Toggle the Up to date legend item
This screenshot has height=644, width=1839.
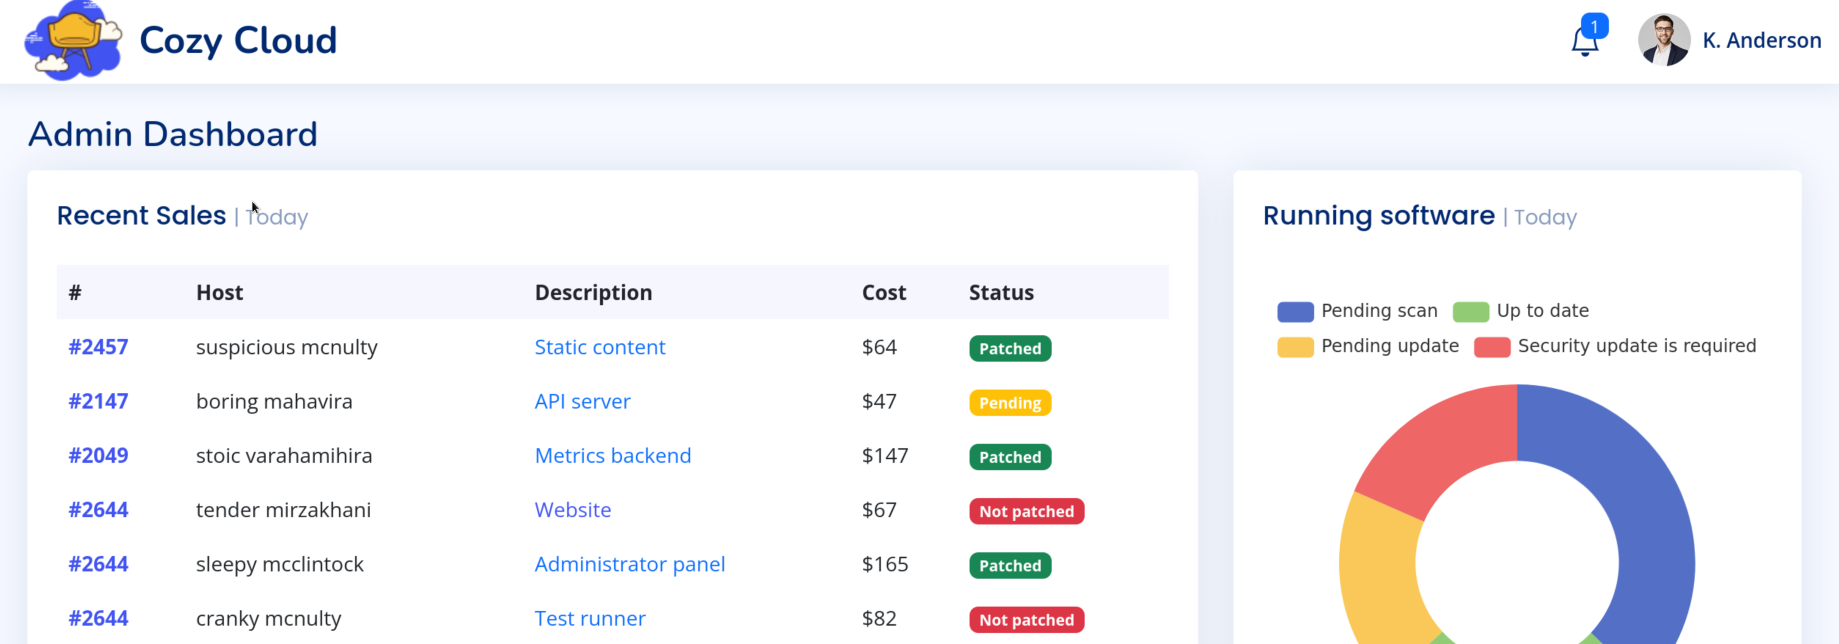click(x=1521, y=311)
